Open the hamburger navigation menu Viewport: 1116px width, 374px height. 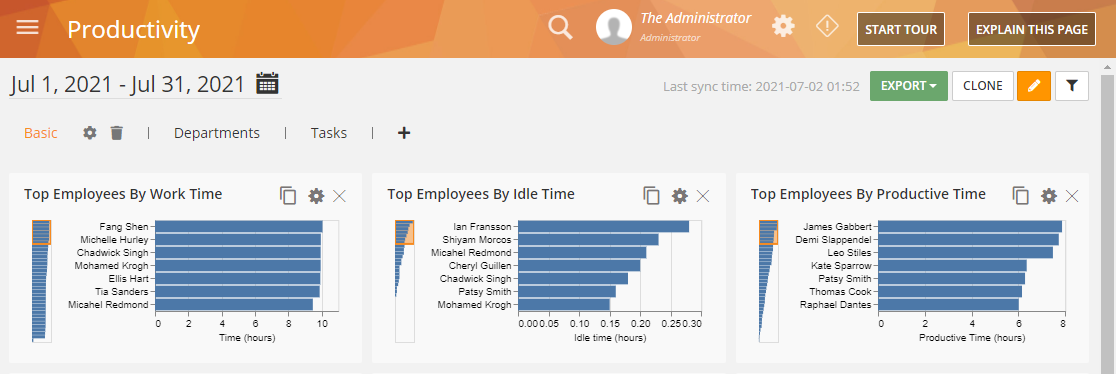[x=27, y=28]
